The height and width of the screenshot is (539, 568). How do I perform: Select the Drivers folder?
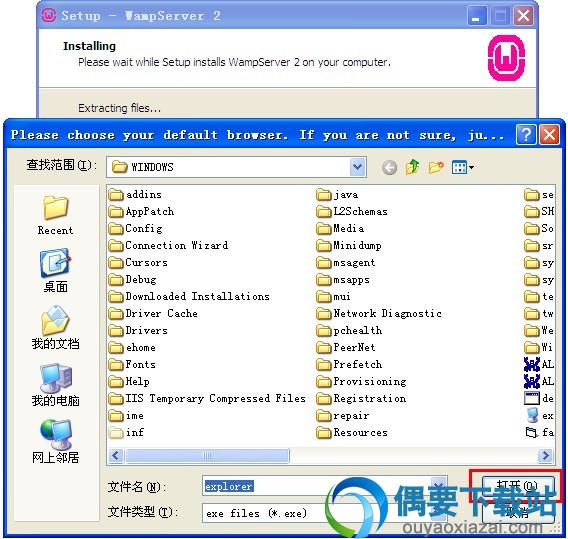tap(138, 331)
